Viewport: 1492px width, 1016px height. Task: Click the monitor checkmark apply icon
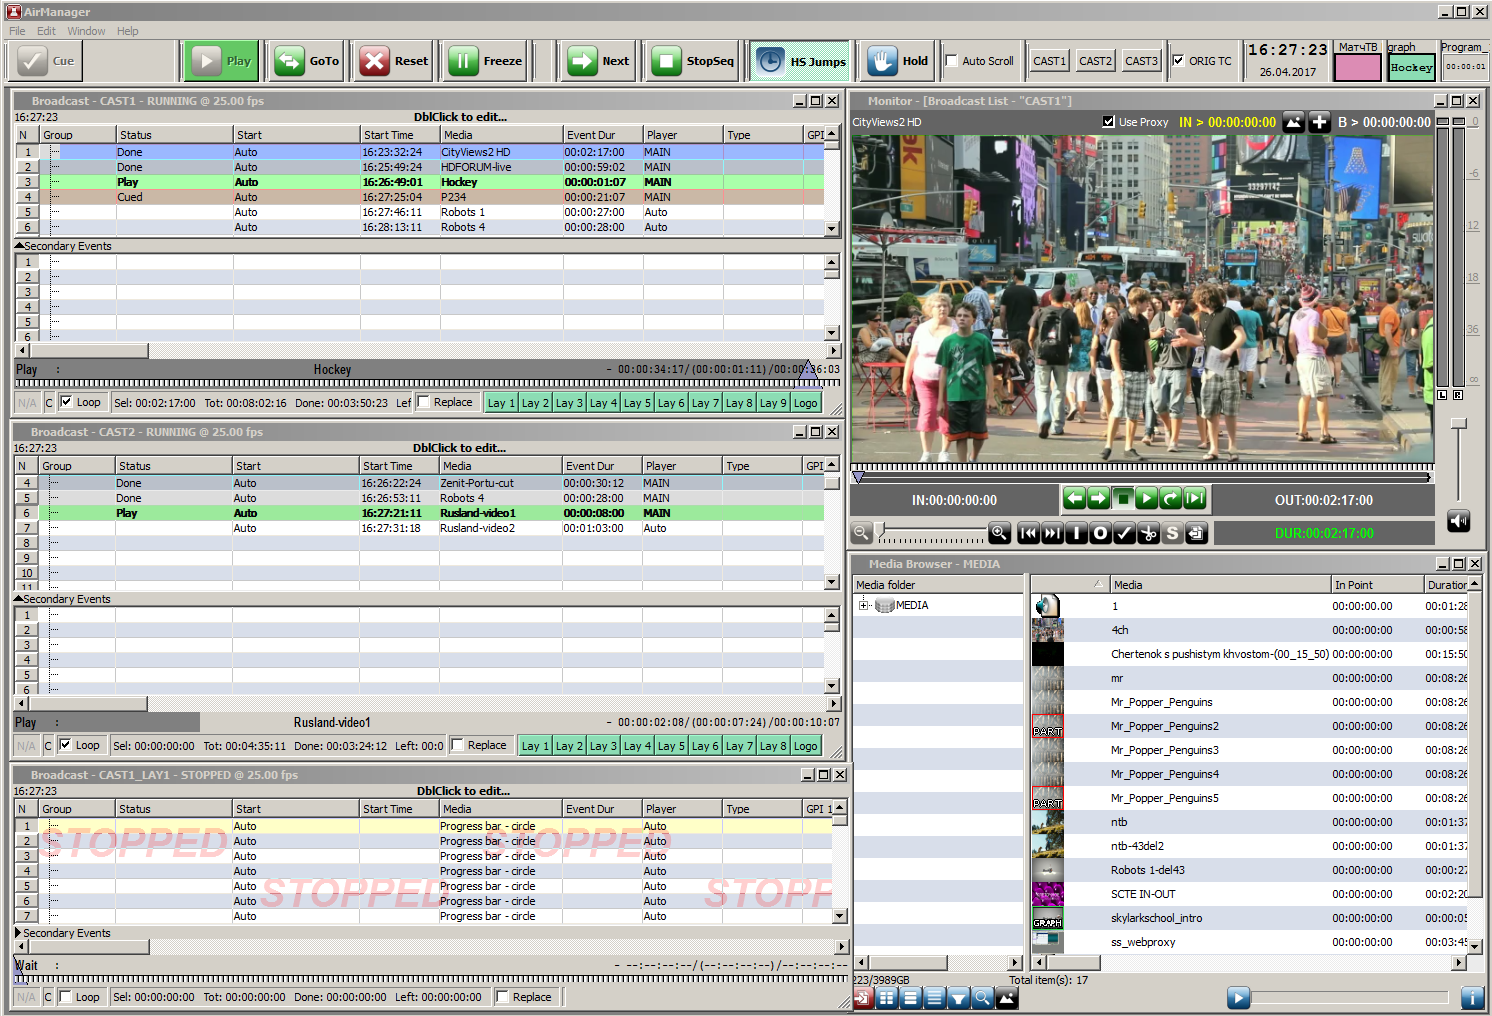point(1124,533)
